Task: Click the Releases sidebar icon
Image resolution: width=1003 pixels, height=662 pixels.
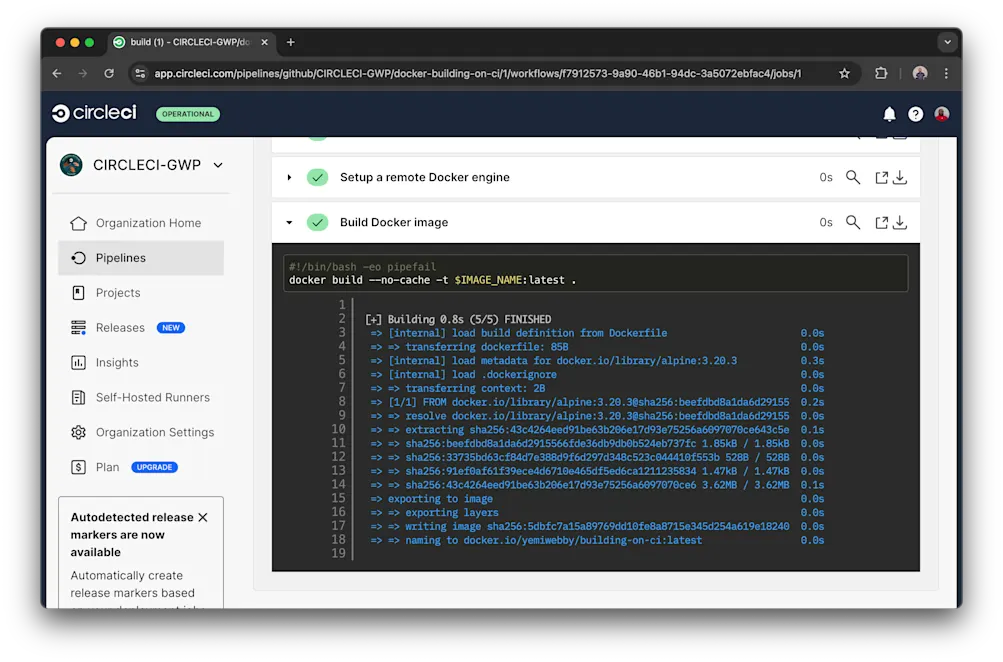Action: (78, 327)
